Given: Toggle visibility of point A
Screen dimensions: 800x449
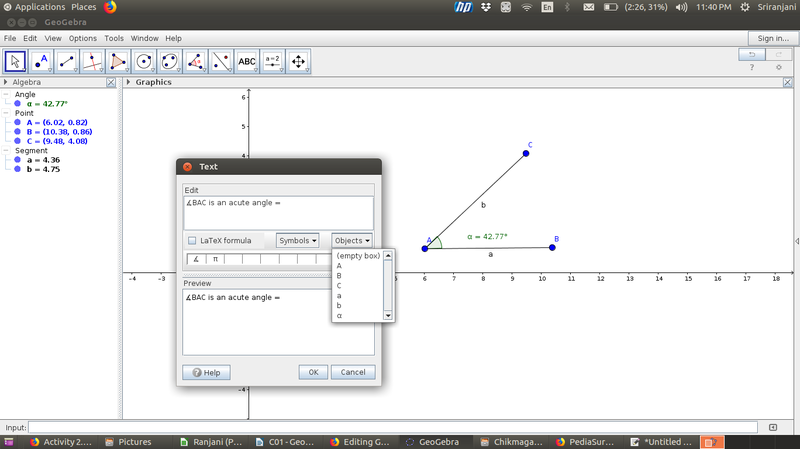Looking at the screenshot, I should (x=17, y=122).
